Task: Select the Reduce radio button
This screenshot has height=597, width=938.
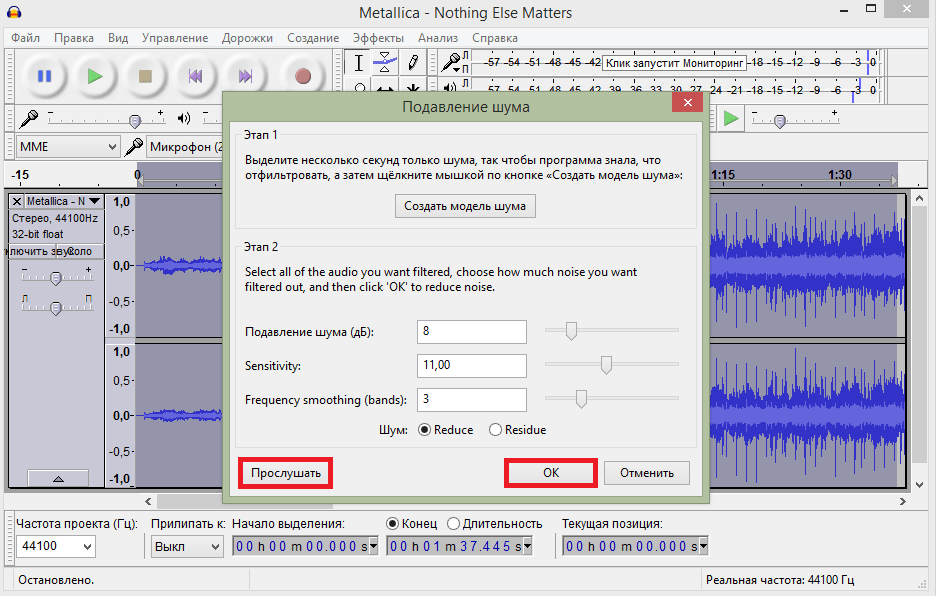Action: click(424, 430)
